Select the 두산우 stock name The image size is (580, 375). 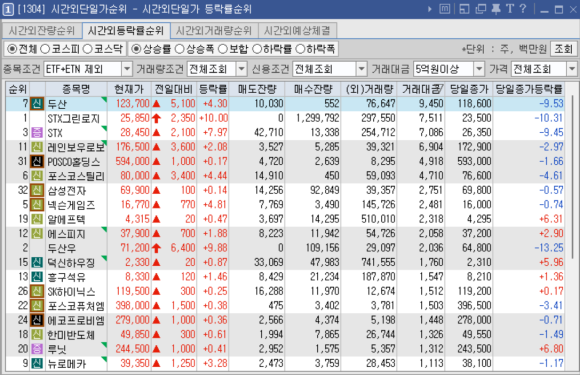coord(61,248)
